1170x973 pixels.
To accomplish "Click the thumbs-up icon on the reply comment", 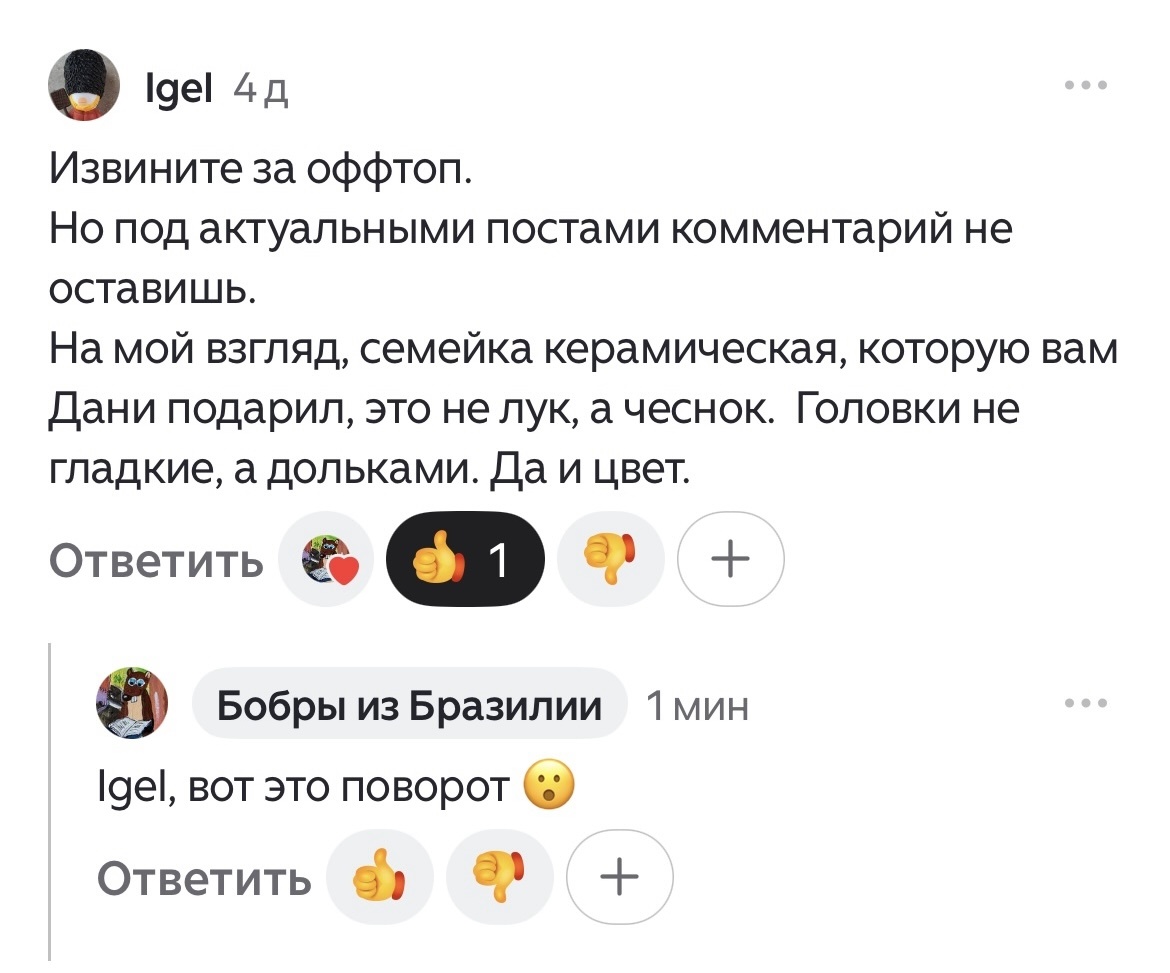I will [380, 876].
